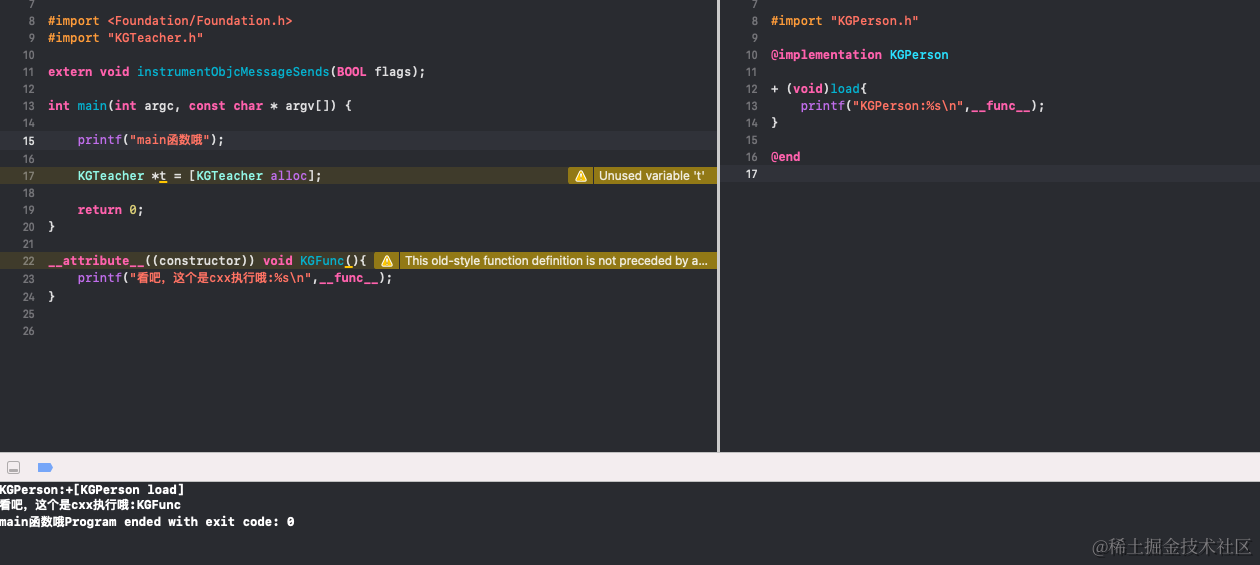This screenshot has width=1260, height=565.
Task: Click the underlined variable t on line 17
Action: pos(163,176)
